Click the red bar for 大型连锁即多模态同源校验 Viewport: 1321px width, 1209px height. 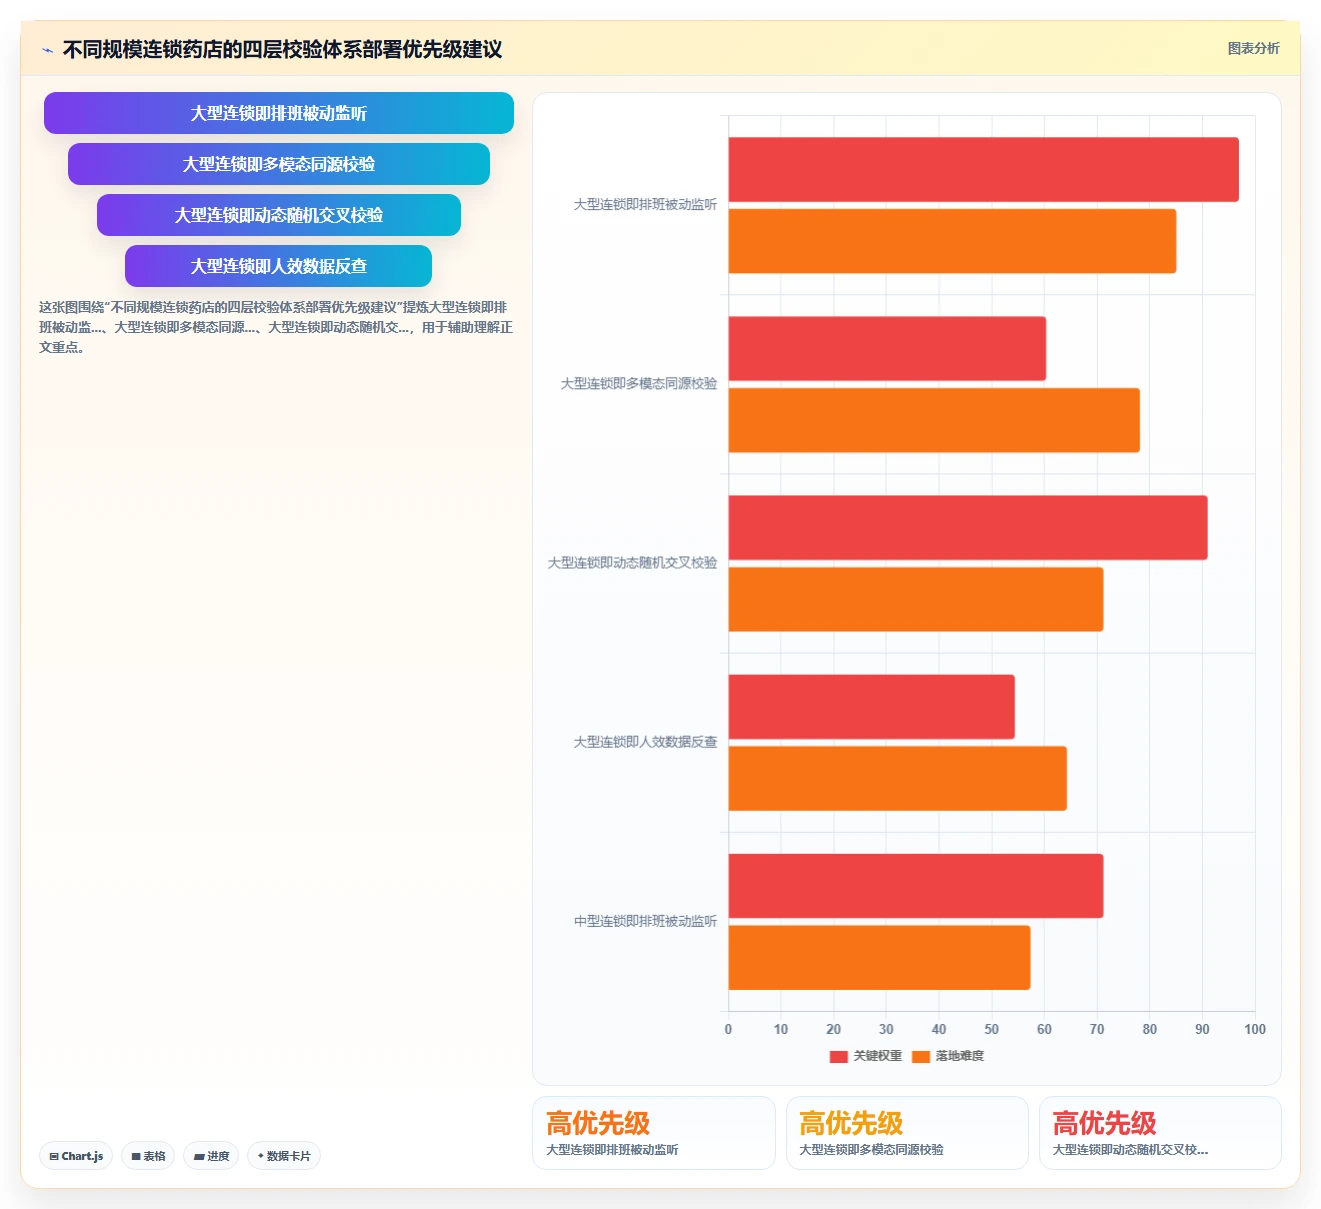click(x=887, y=348)
